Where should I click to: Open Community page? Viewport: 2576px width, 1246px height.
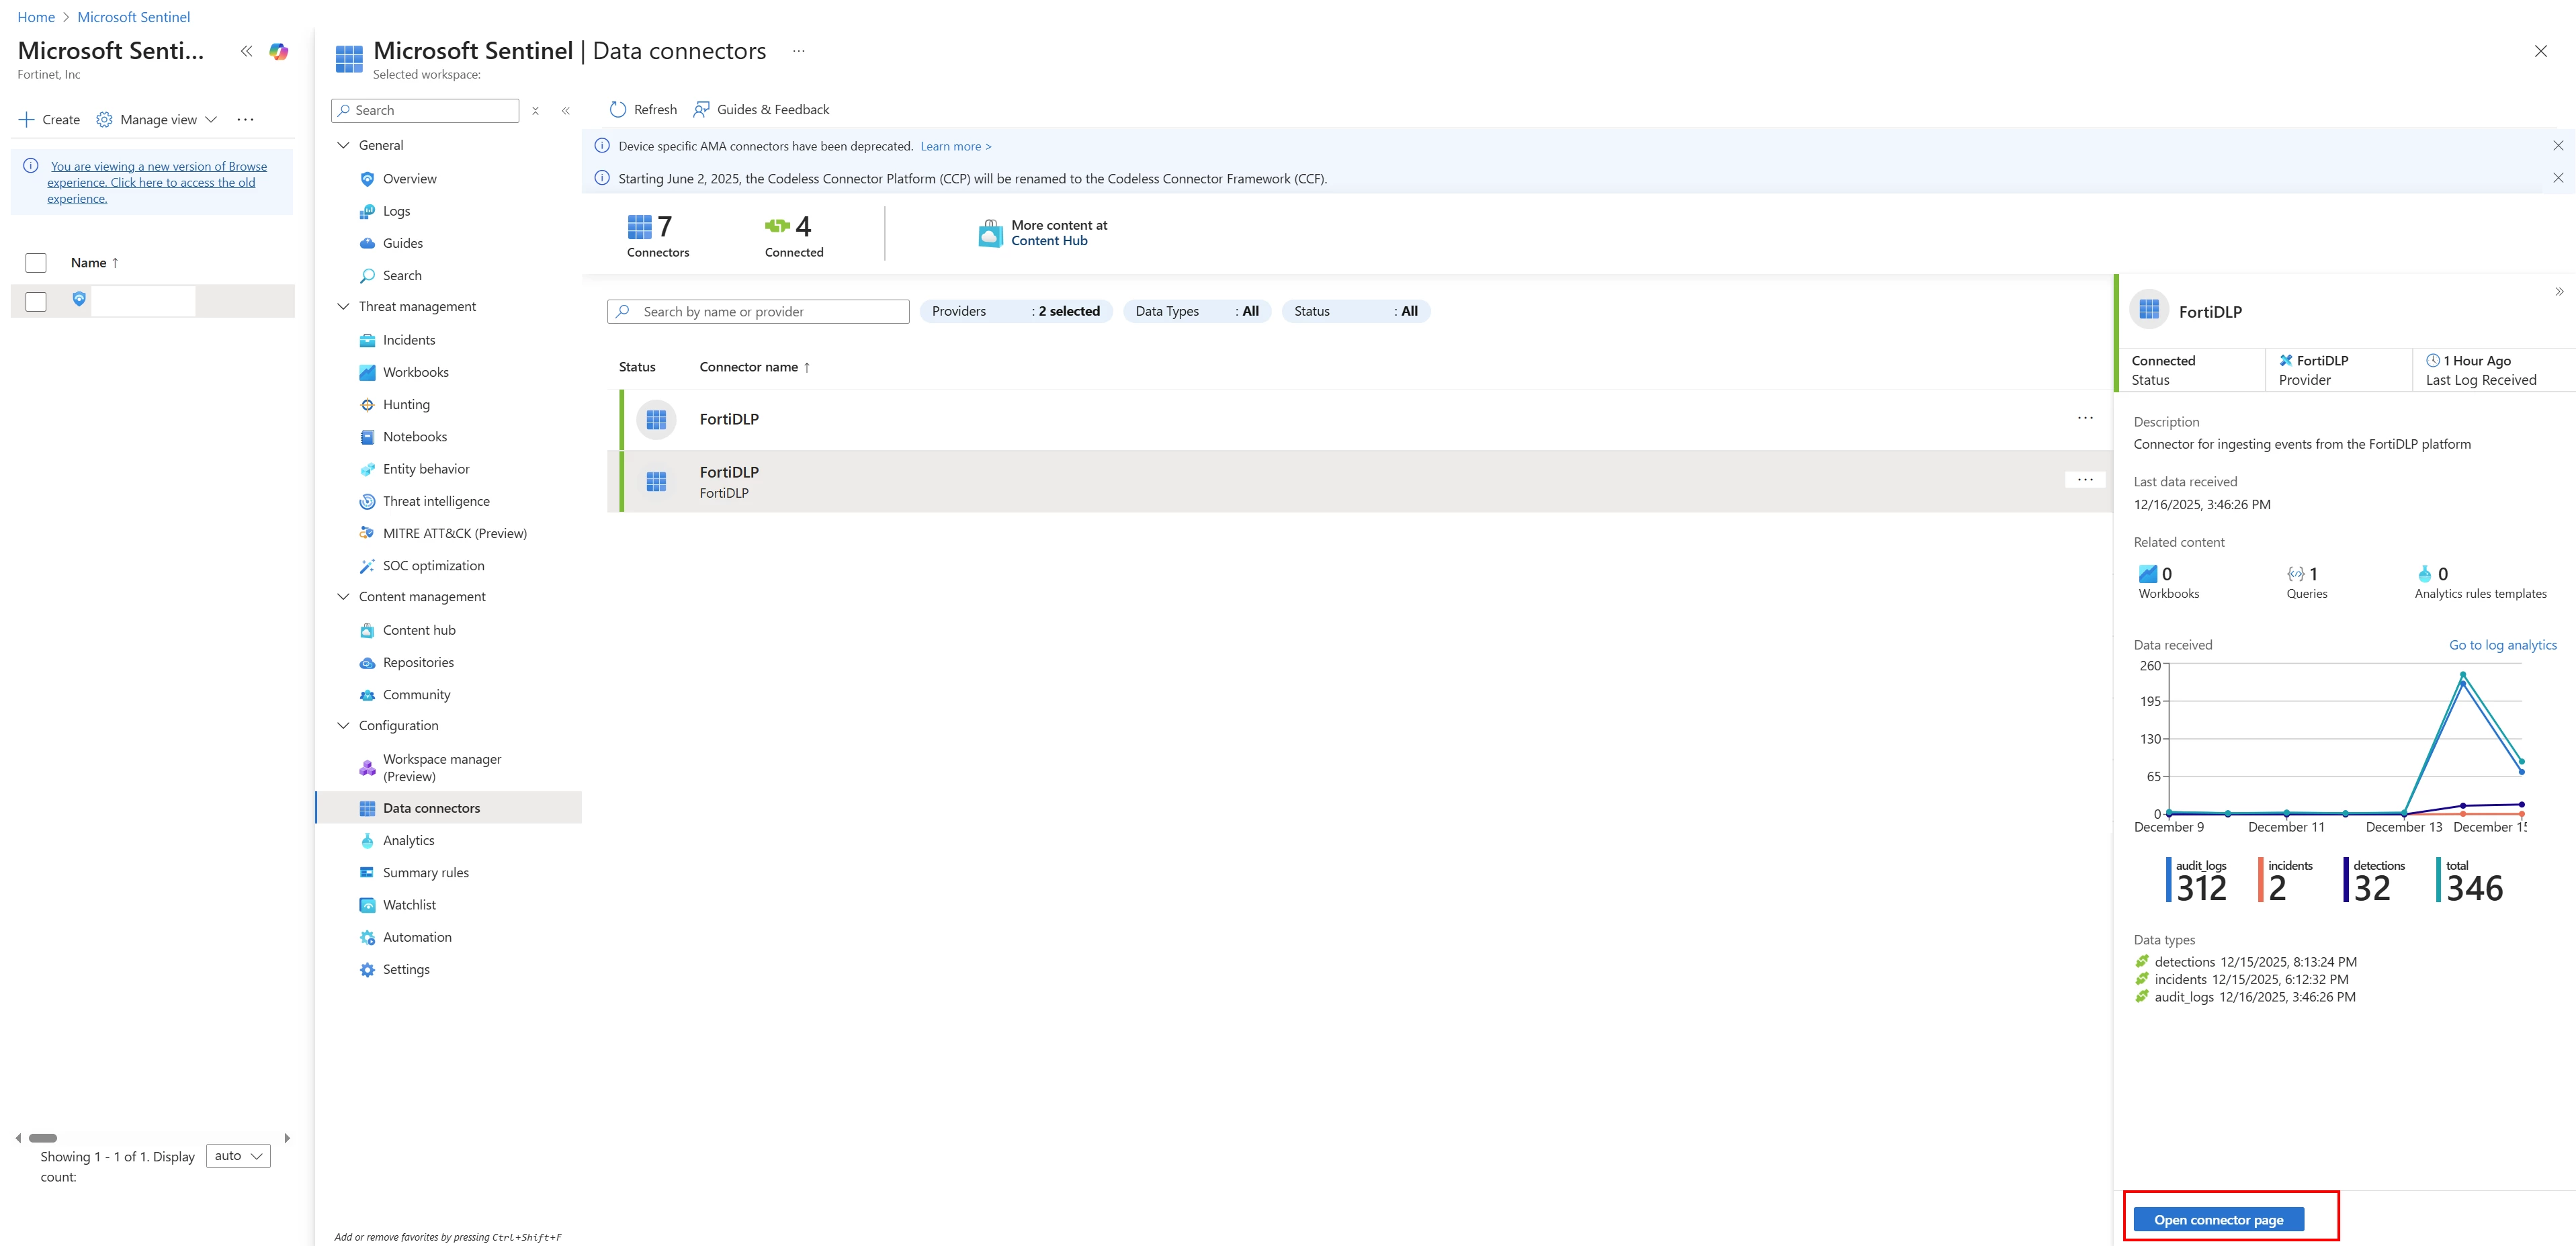click(x=416, y=695)
